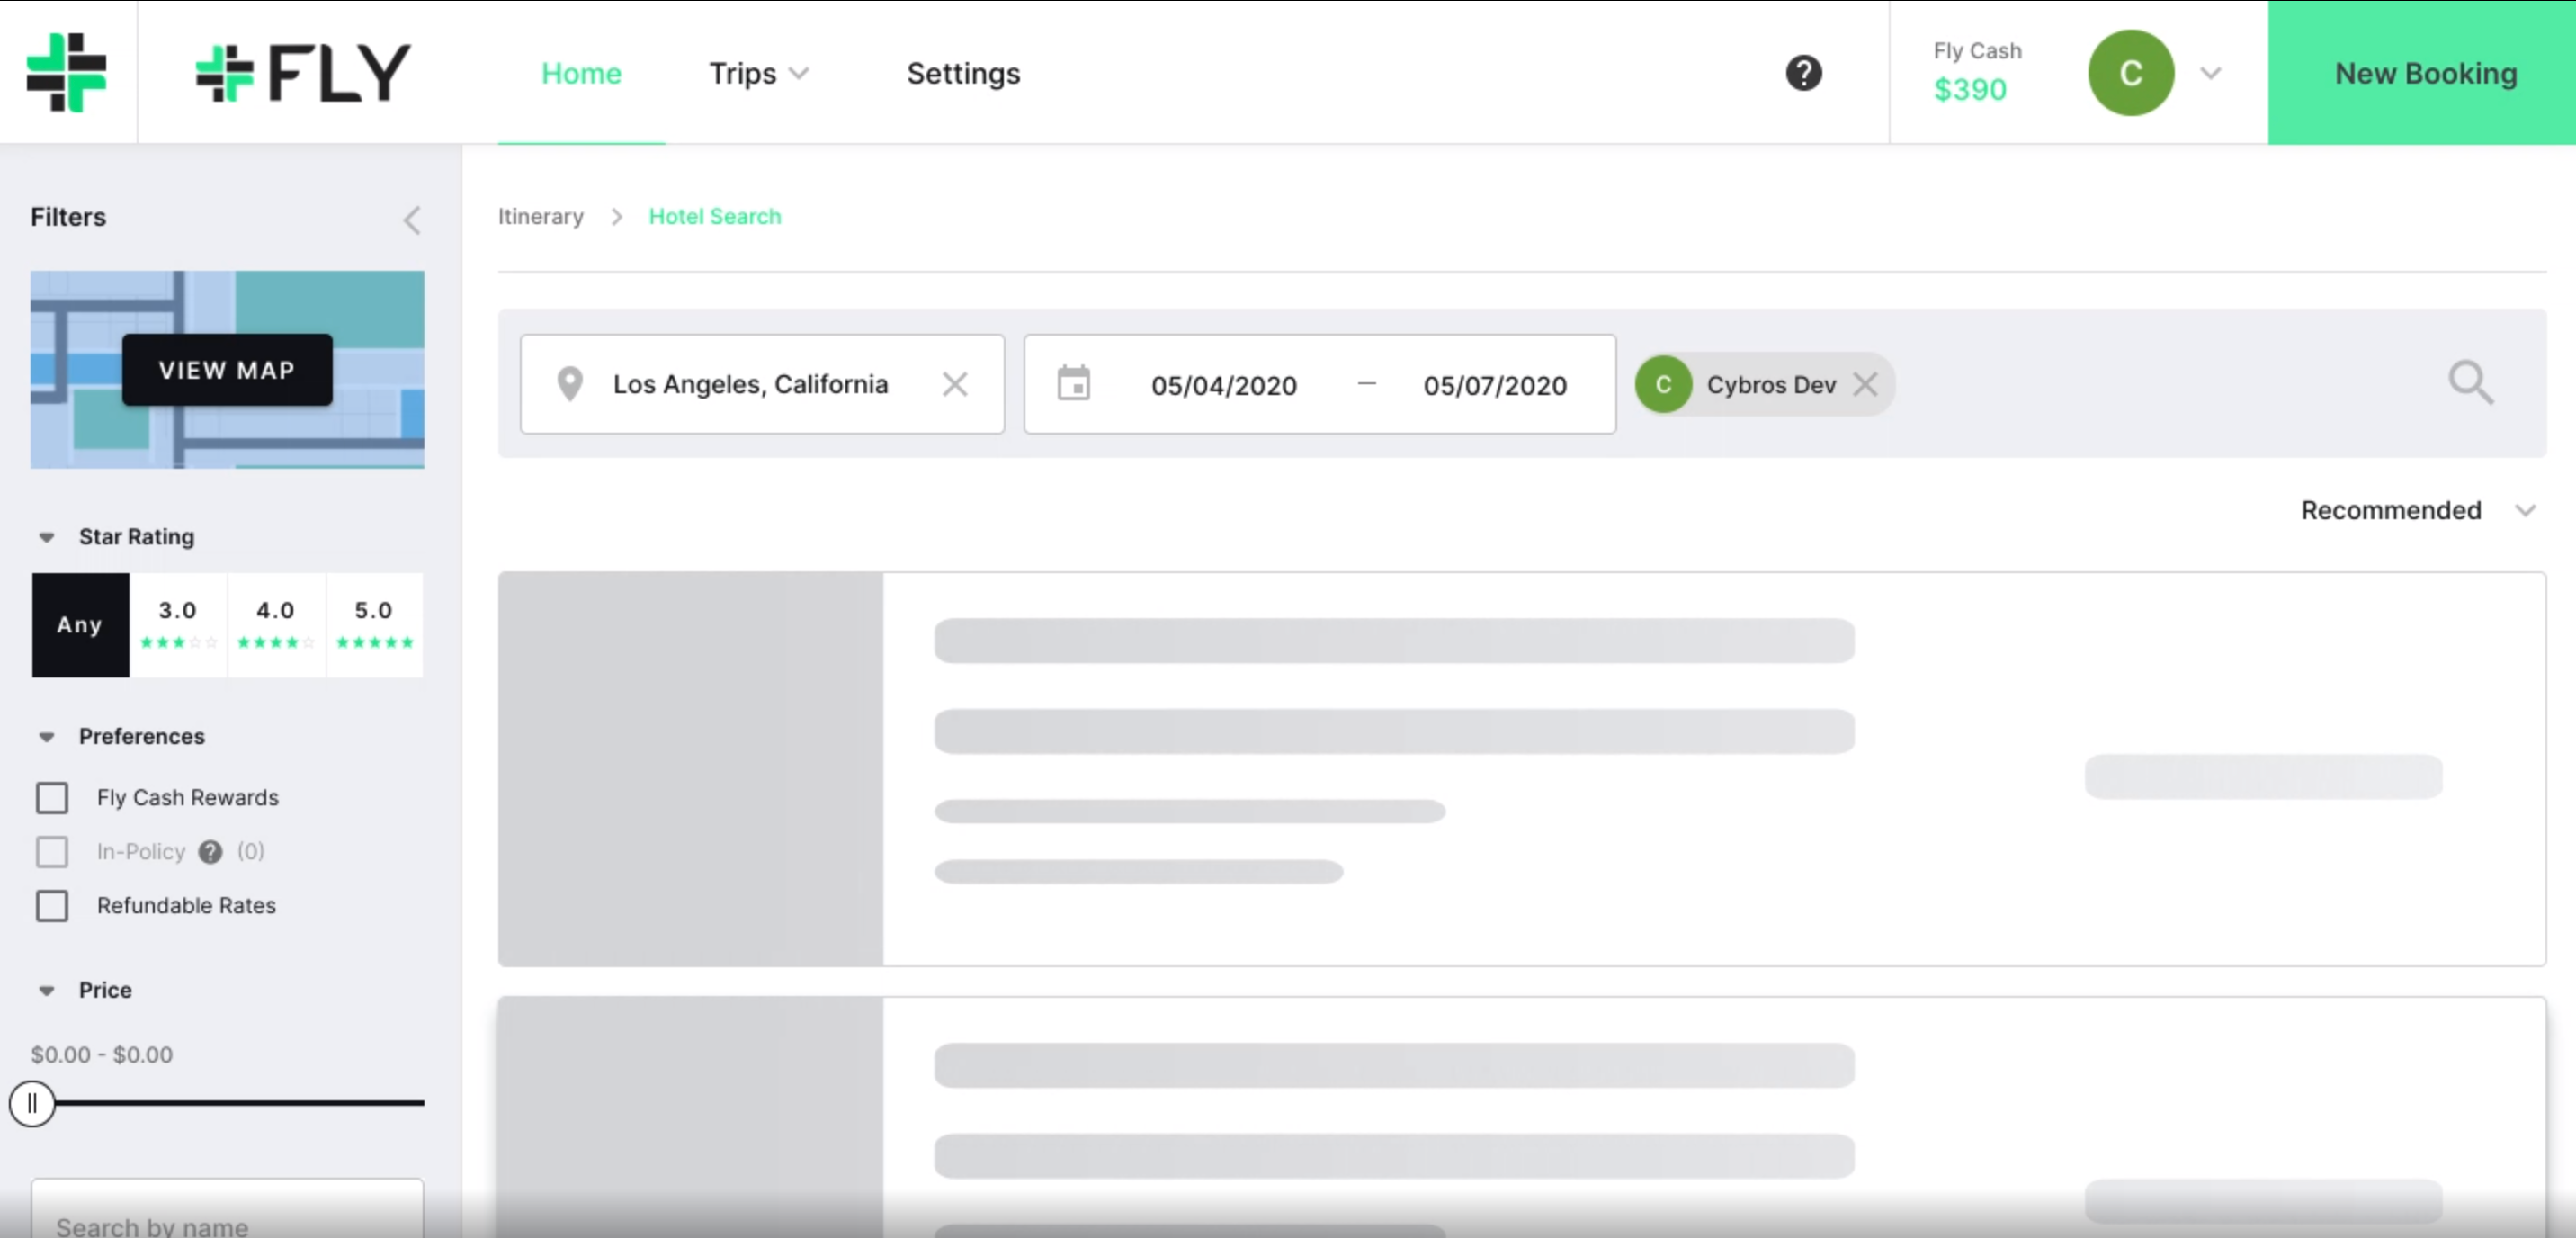Collapse the Filters sidebar arrow
The image size is (2576, 1238).
[412, 220]
